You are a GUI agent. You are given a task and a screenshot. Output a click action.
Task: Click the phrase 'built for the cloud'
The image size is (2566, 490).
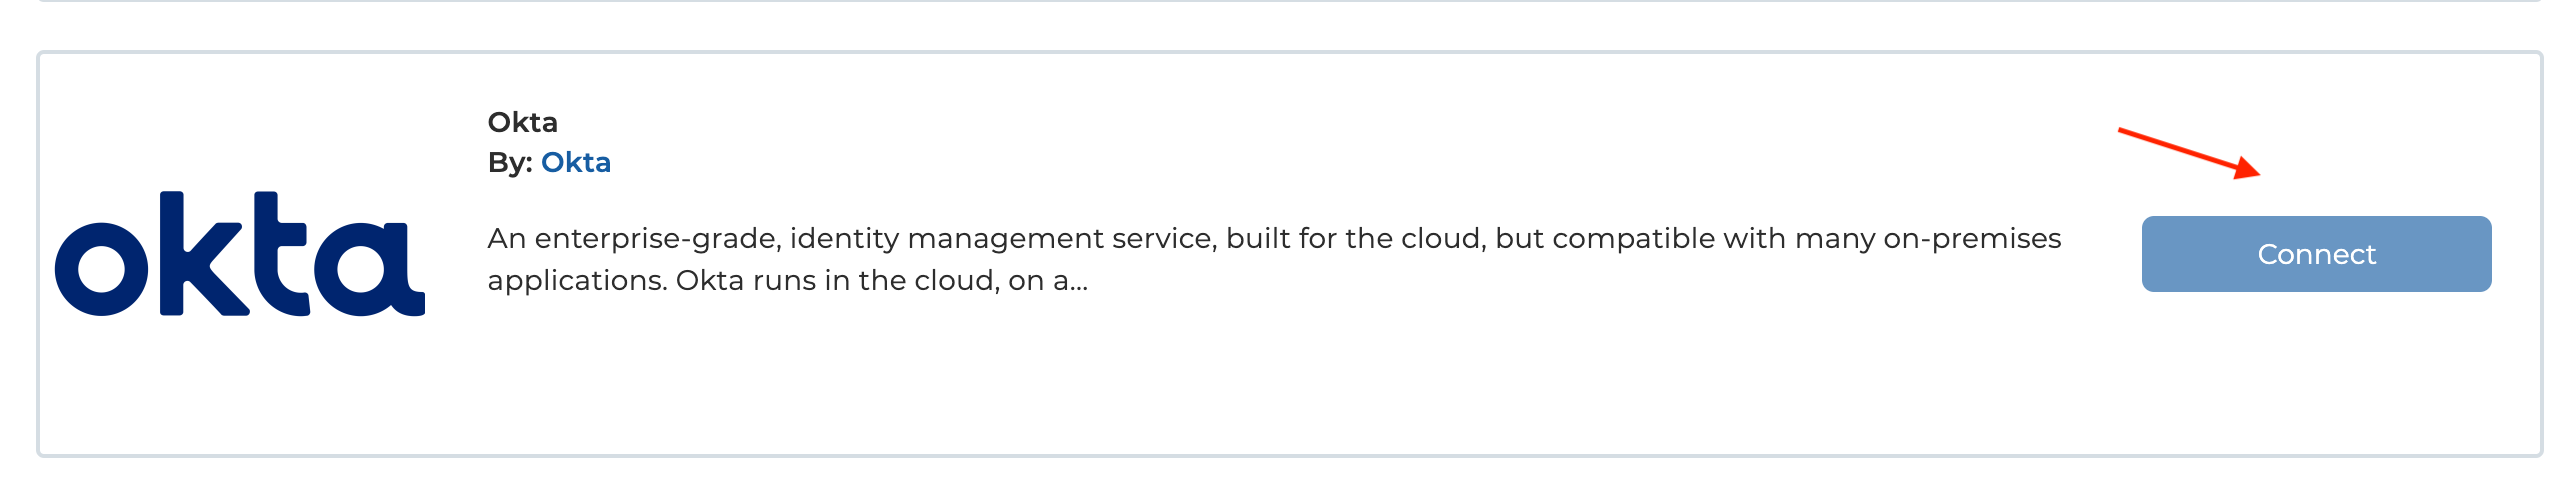(x=1354, y=238)
